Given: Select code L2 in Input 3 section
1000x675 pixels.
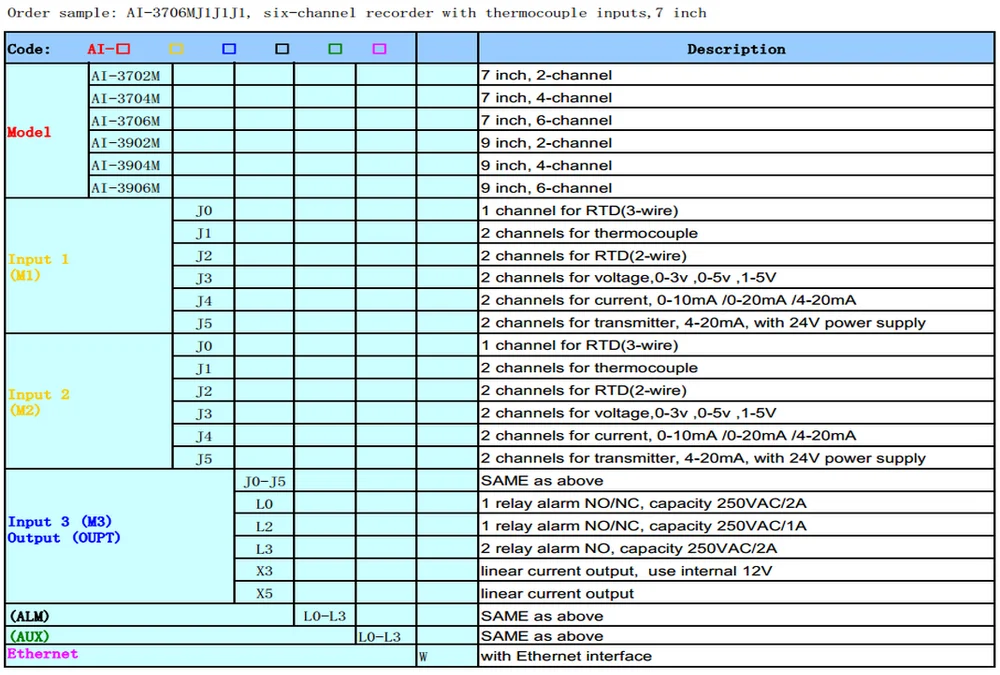Looking at the screenshot, I should [x=265, y=527].
